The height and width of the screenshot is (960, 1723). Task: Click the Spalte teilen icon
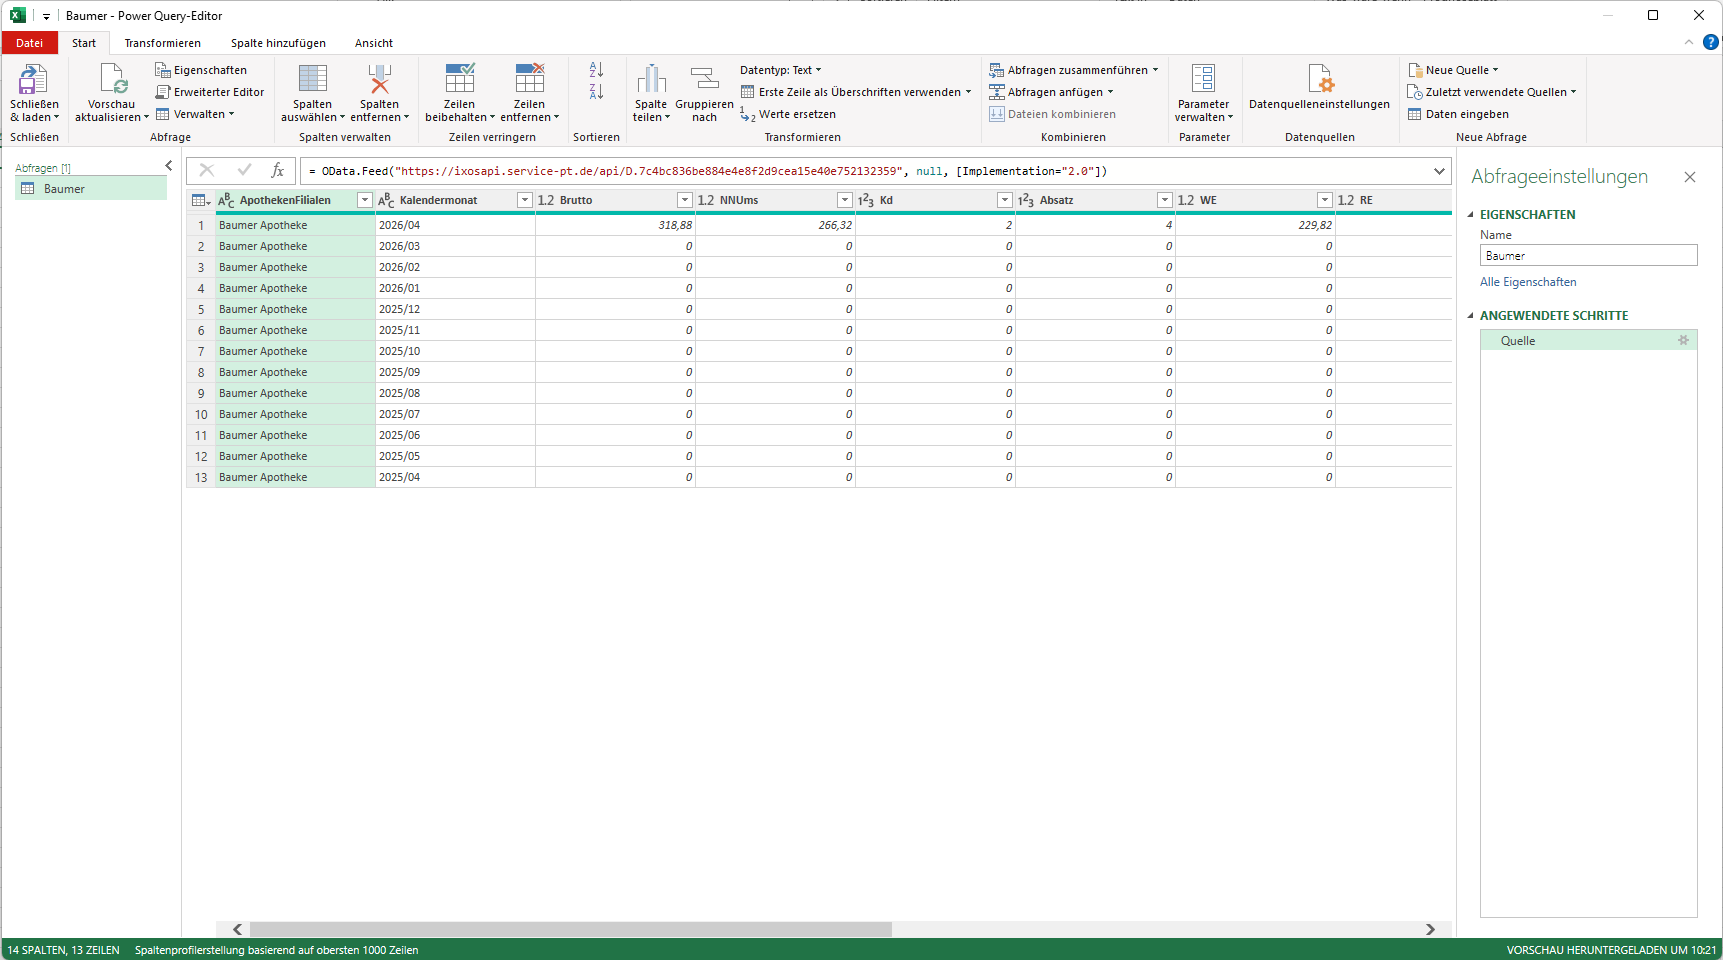651,80
